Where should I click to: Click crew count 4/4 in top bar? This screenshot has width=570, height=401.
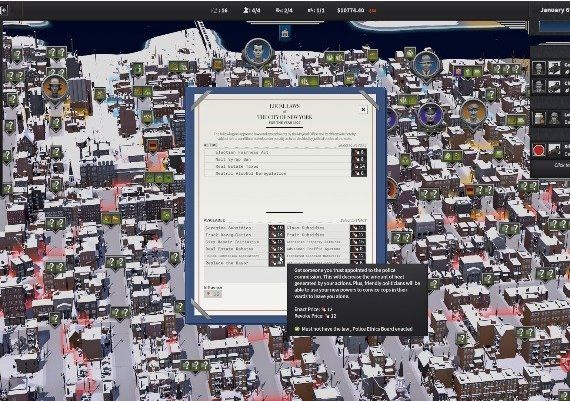pyautogui.click(x=252, y=10)
